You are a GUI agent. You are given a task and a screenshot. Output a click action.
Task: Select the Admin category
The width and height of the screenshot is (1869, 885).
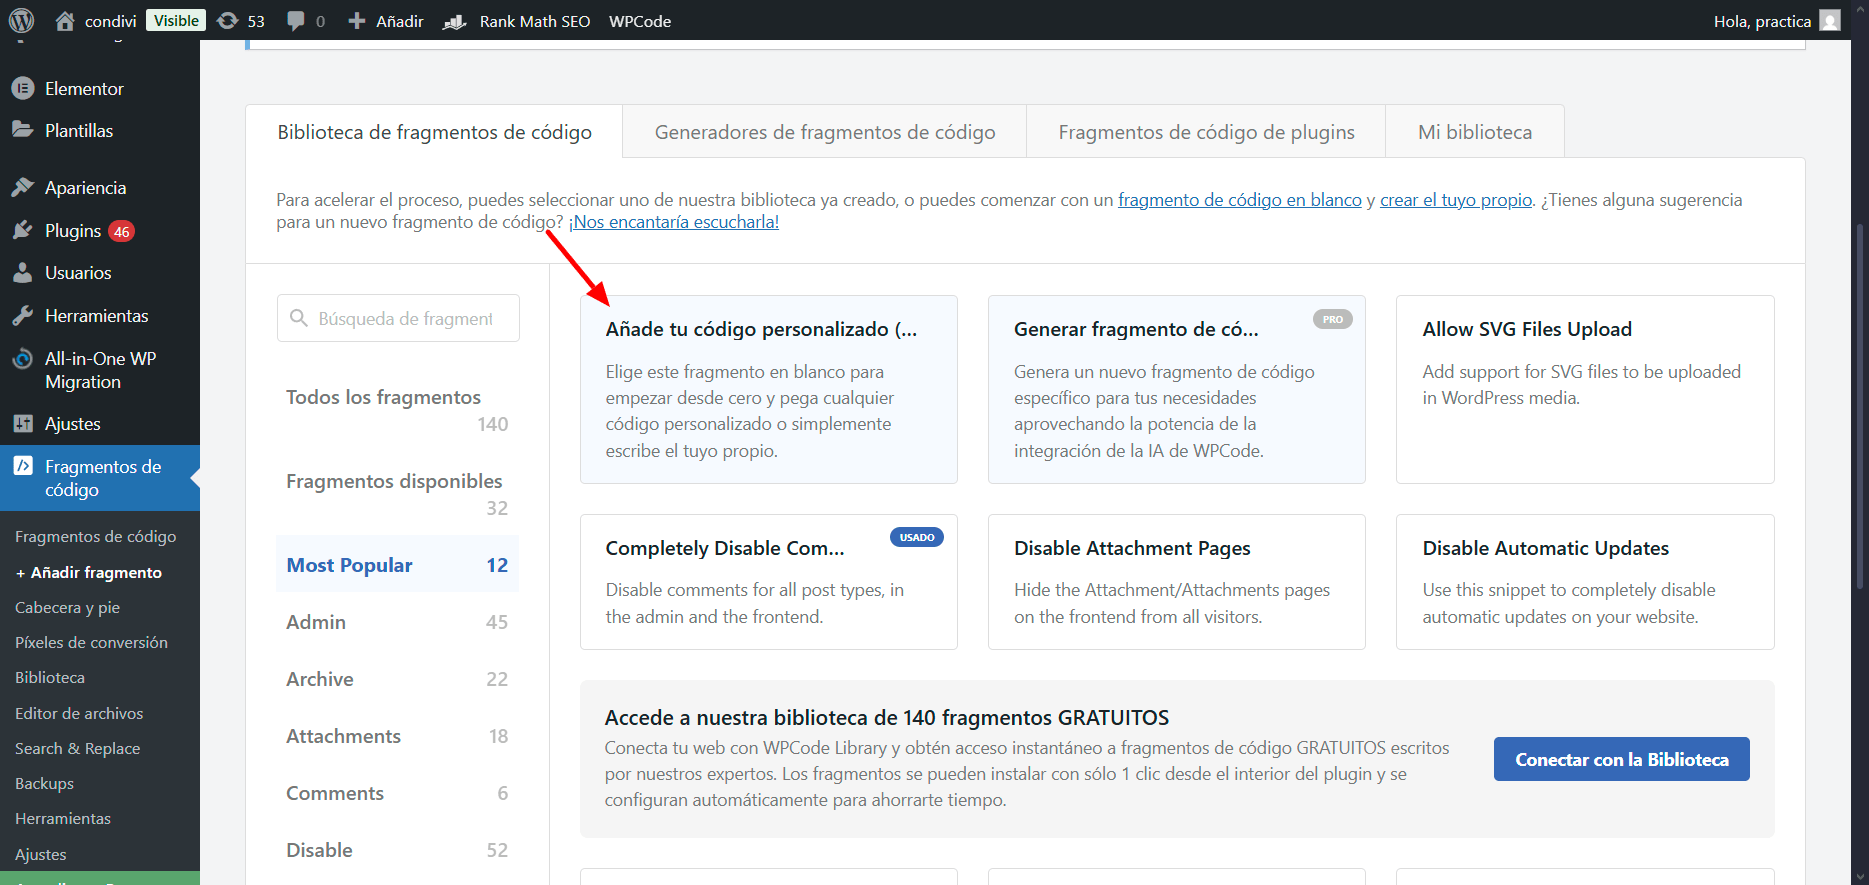(x=397, y=622)
